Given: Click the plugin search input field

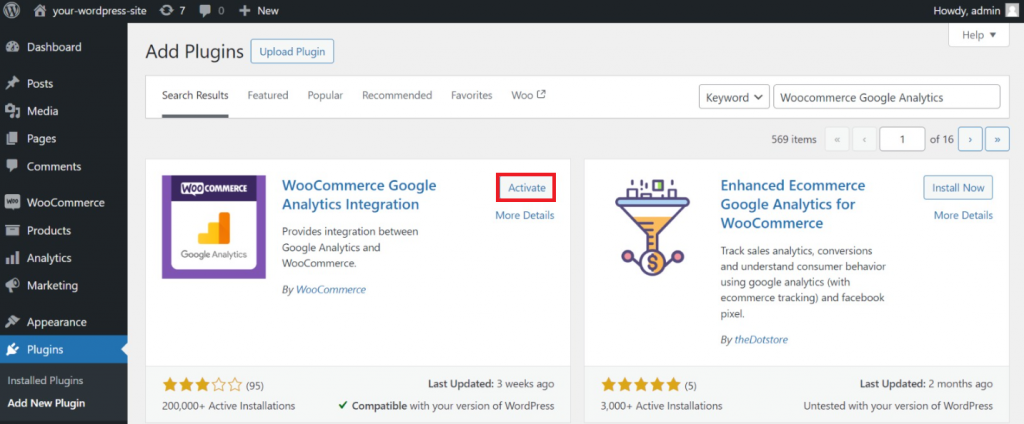Looking at the screenshot, I should point(886,97).
